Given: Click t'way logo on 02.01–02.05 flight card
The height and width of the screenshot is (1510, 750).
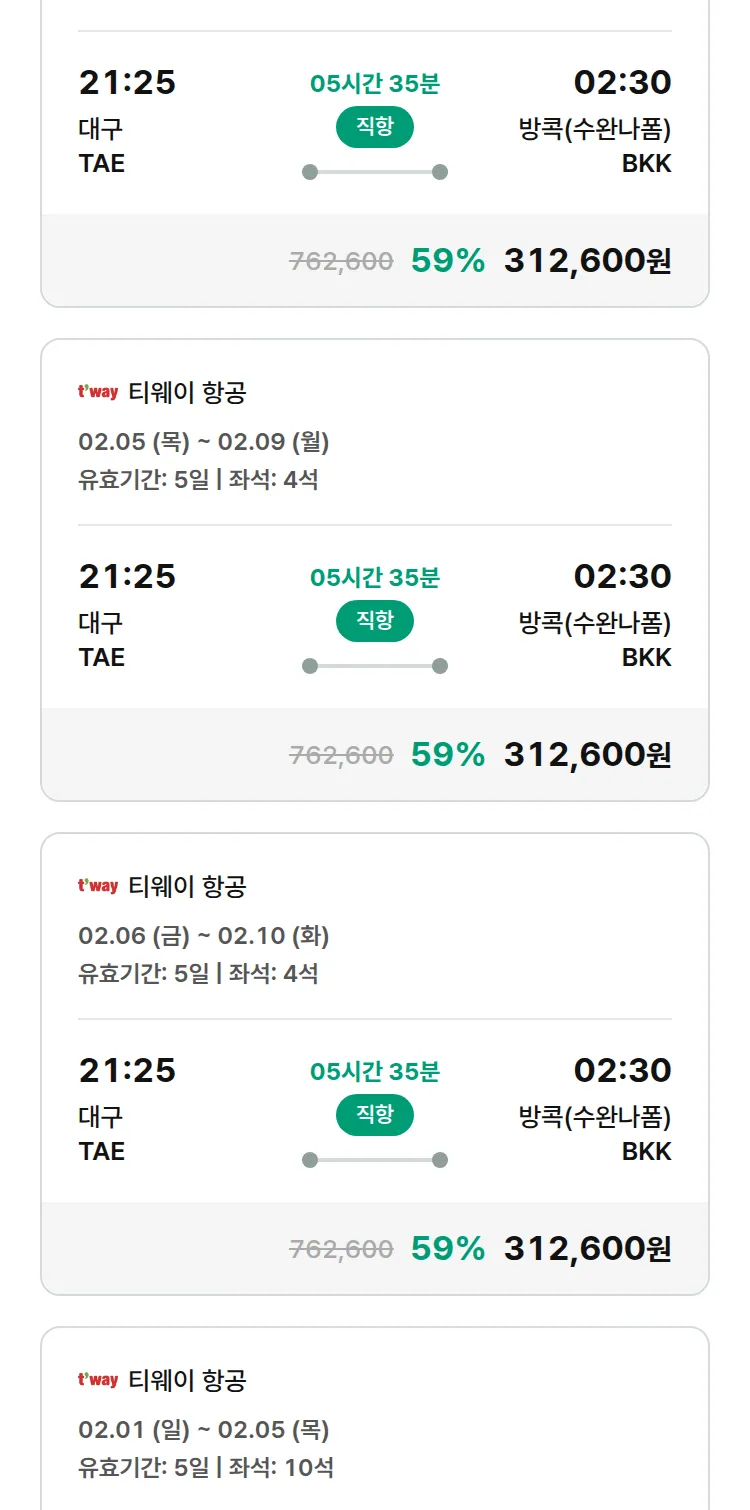Looking at the screenshot, I should (98, 1380).
